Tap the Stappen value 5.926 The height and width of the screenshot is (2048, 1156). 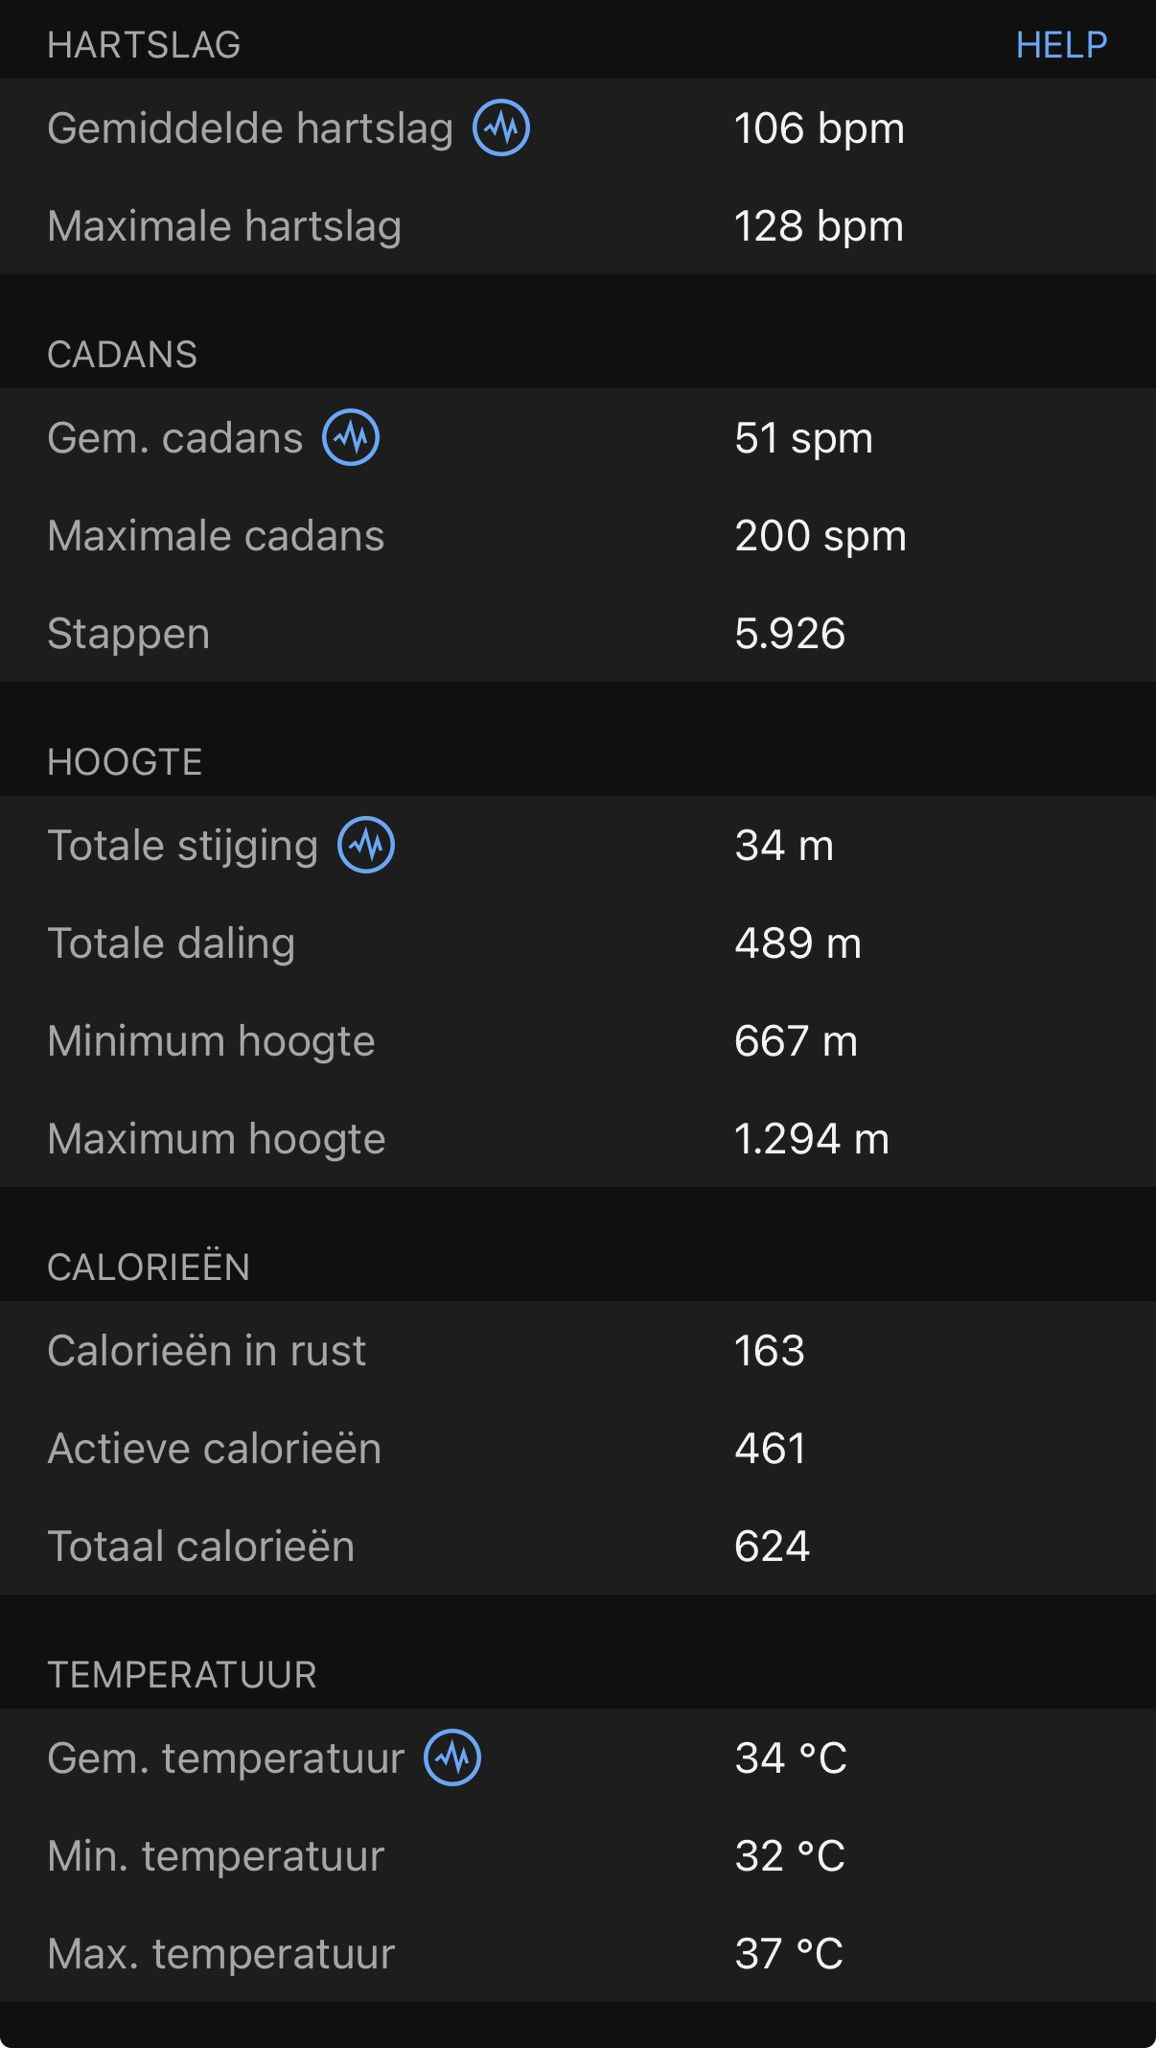790,634
